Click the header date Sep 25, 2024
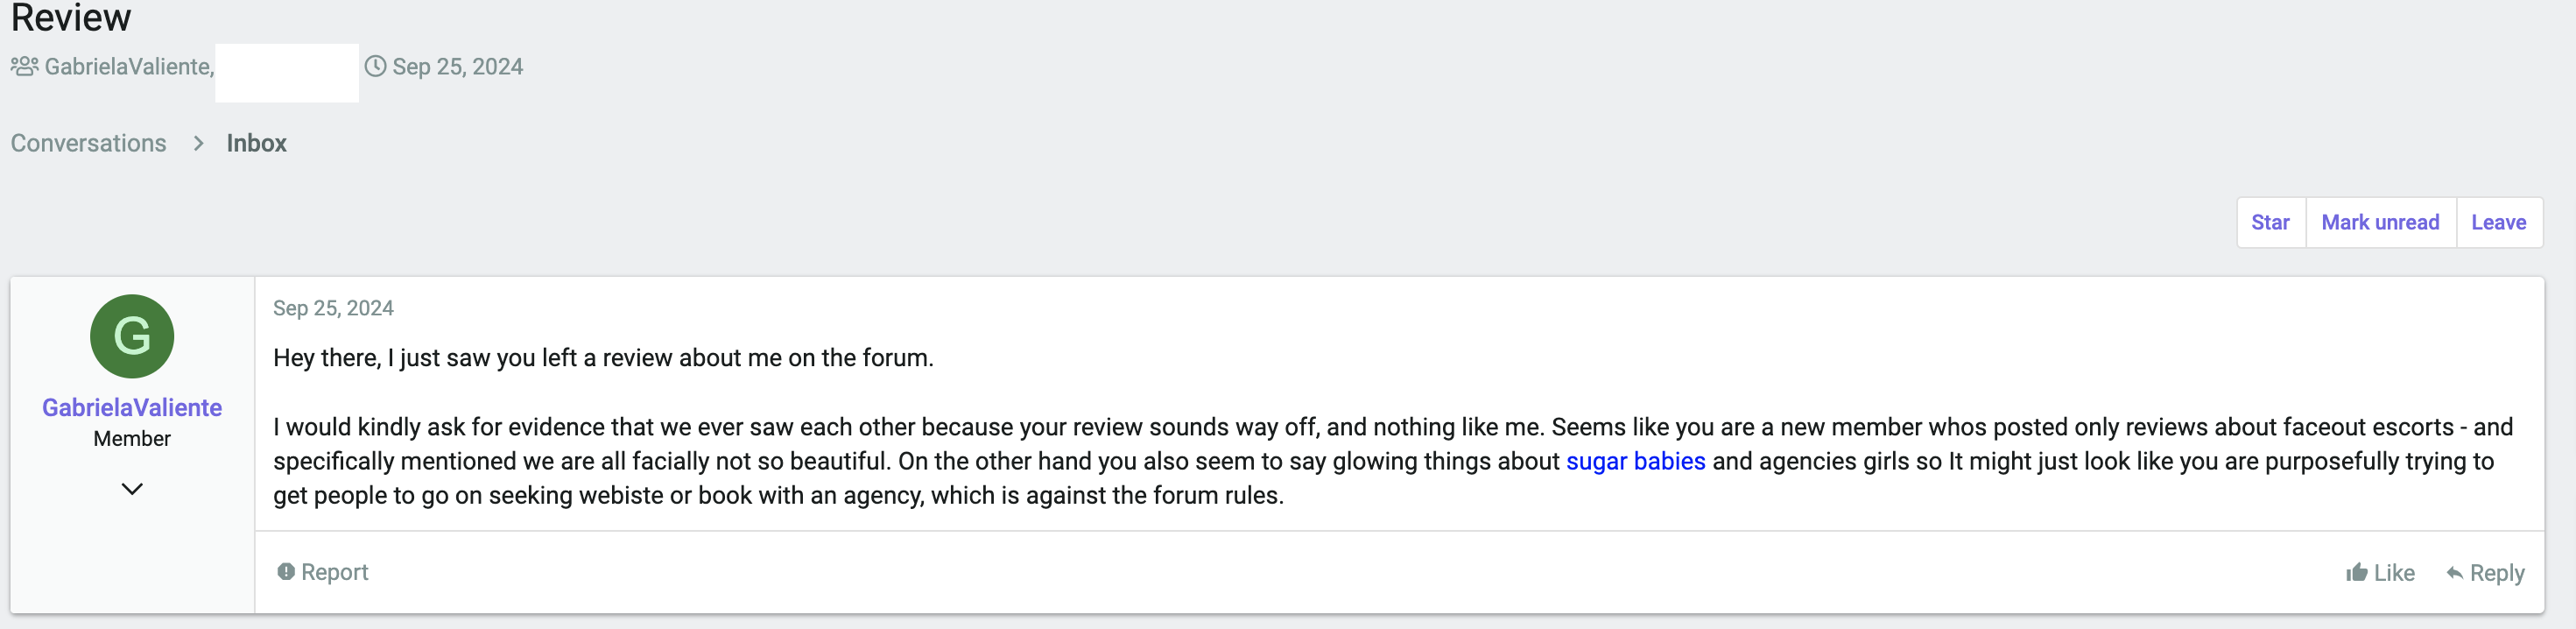This screenshot has width=2576, height=629. pyautogui.click(x=457, y=67)
